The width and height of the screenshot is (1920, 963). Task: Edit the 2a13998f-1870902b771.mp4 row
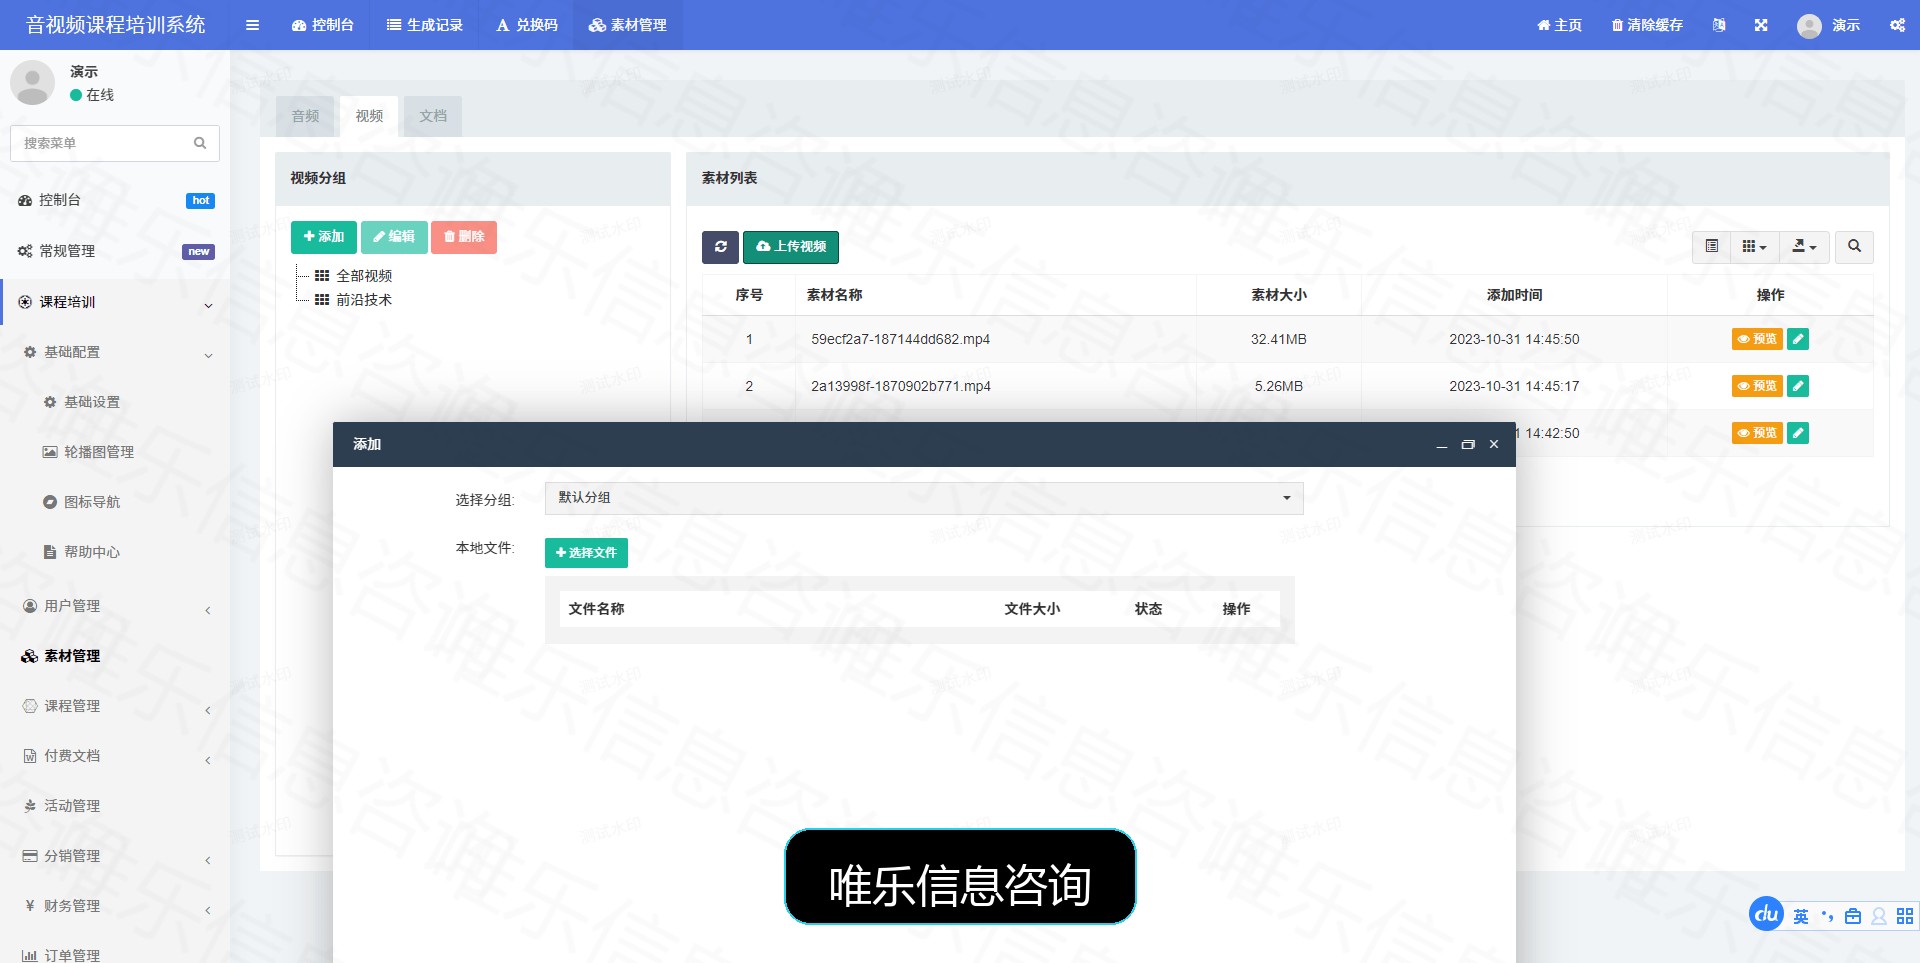[1798, 386]
